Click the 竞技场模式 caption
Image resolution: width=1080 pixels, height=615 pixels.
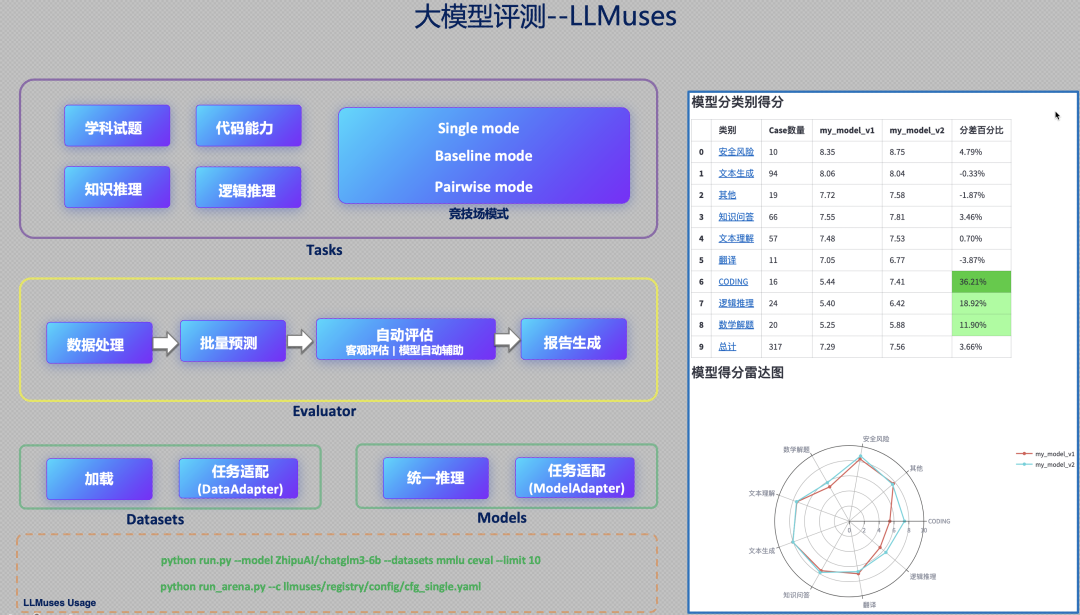(x=479, y=214)
